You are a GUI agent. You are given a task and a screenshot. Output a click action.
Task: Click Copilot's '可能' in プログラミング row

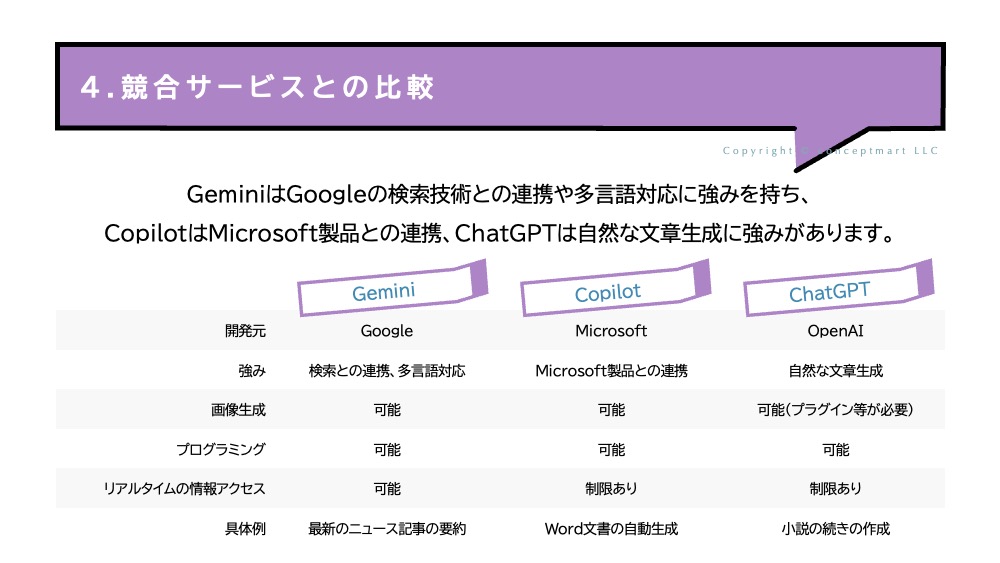pos(611,450)
